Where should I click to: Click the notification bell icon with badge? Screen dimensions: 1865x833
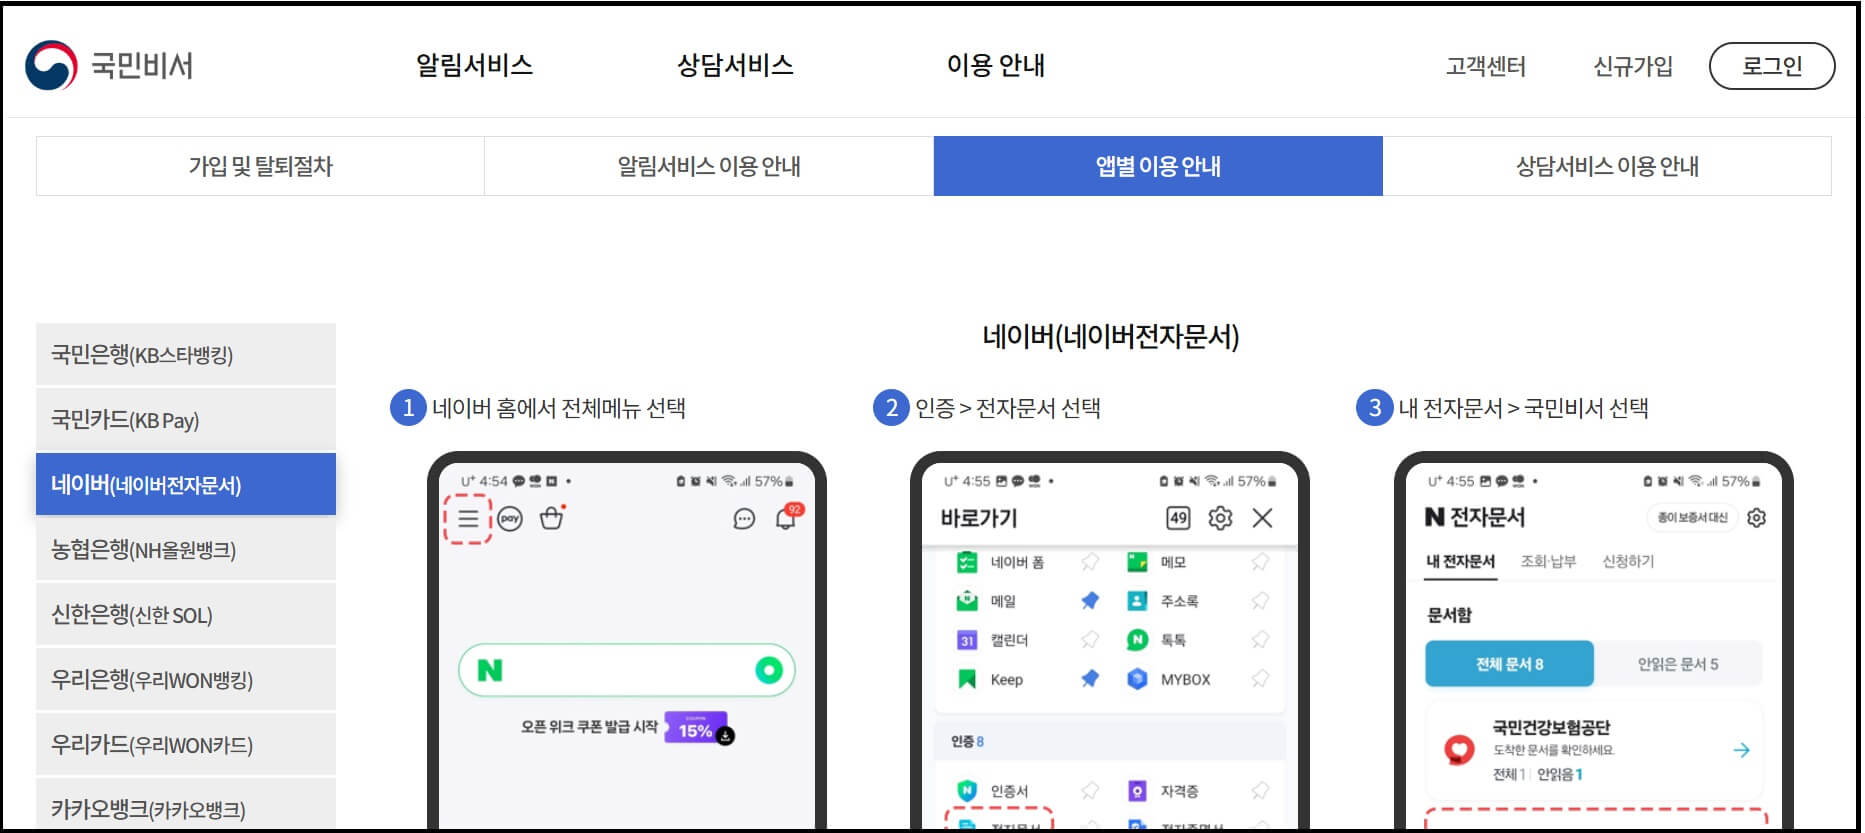788,517
